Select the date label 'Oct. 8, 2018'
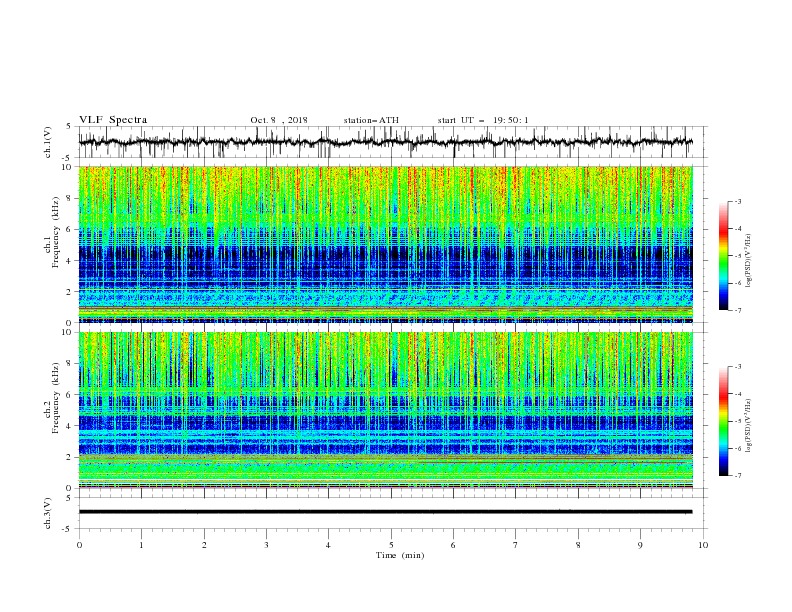 279,120
